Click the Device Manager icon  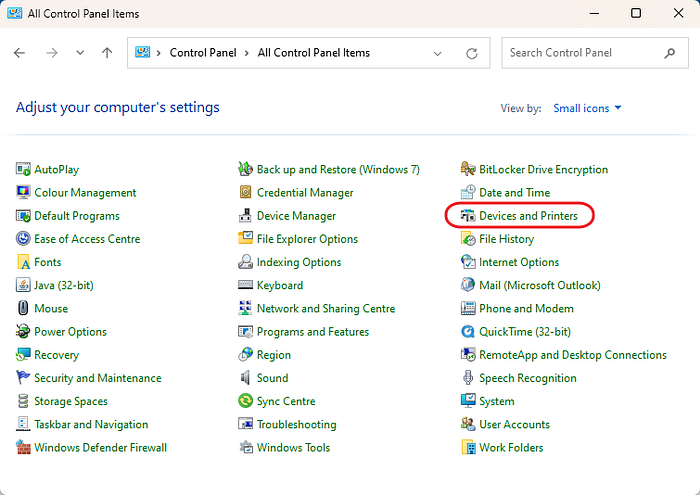246,216
